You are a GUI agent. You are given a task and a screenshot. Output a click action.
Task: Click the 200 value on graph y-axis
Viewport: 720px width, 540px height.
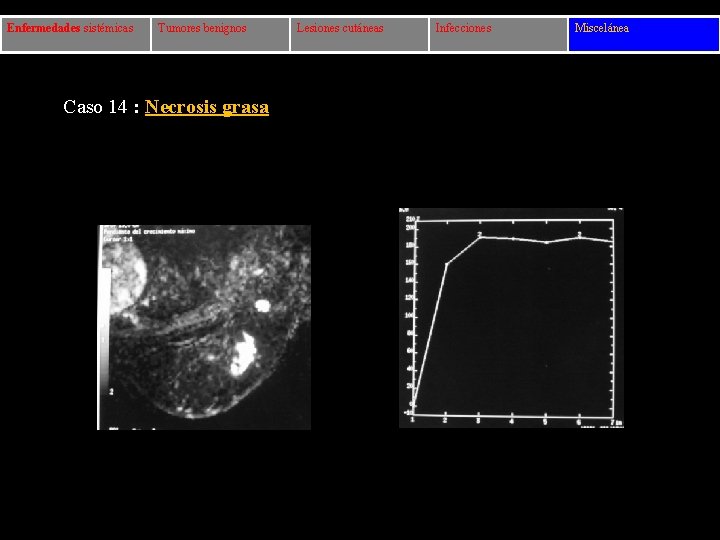(x=410, y=228)
